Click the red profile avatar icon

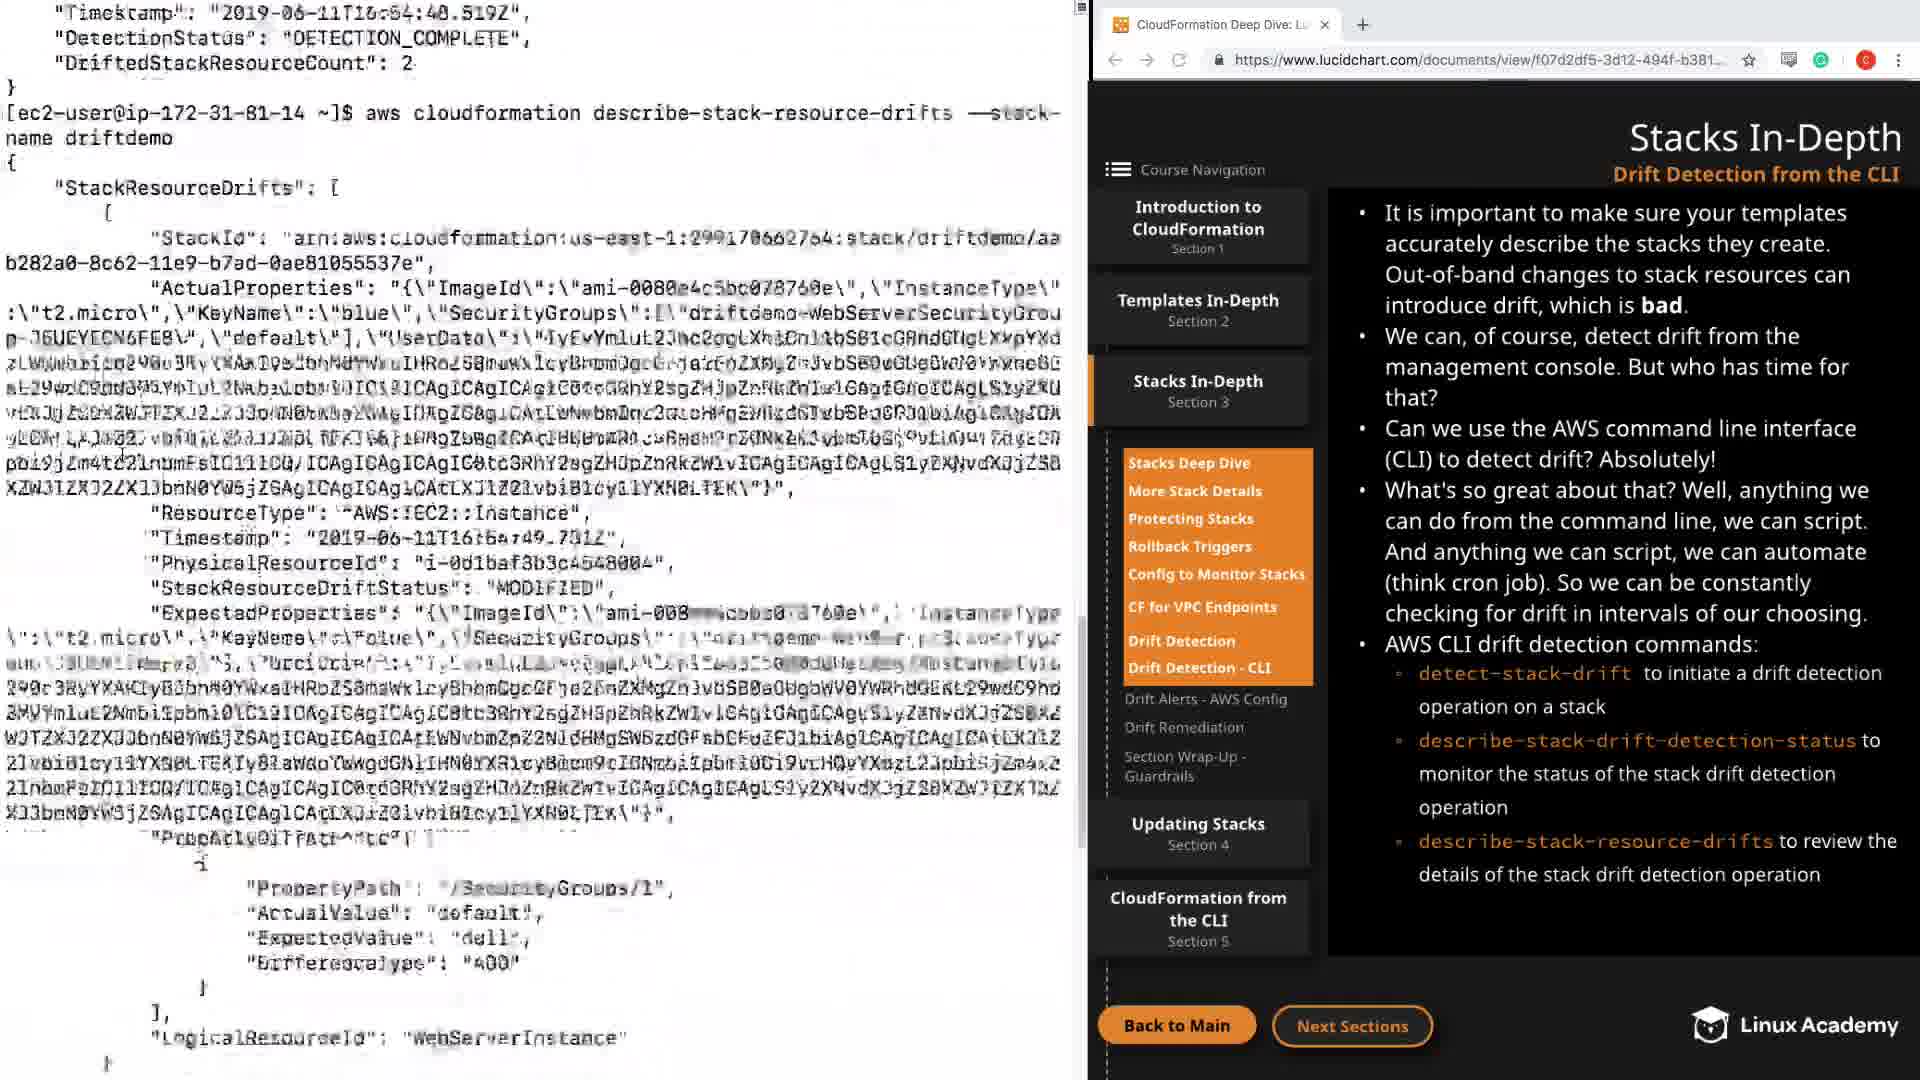(1865, 60)
